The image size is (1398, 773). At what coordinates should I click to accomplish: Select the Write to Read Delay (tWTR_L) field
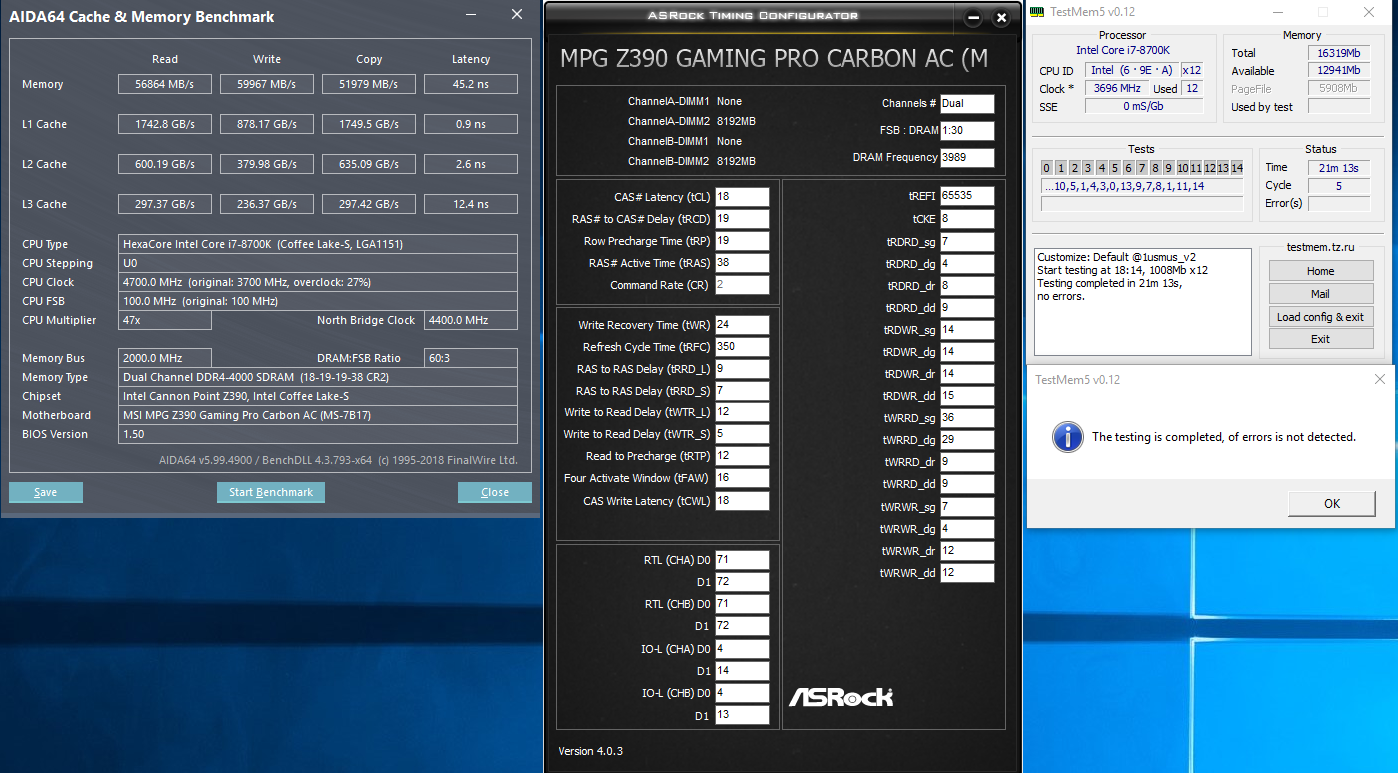(742, 412)
